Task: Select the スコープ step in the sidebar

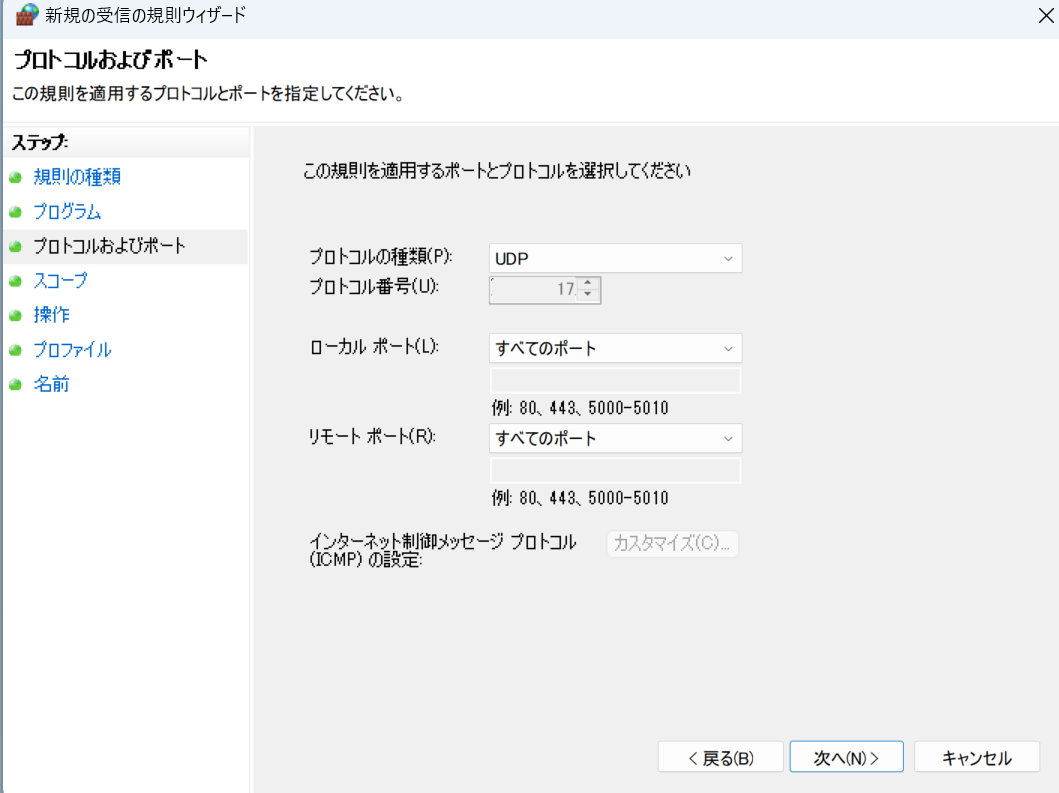Action: tap(62, 281)
